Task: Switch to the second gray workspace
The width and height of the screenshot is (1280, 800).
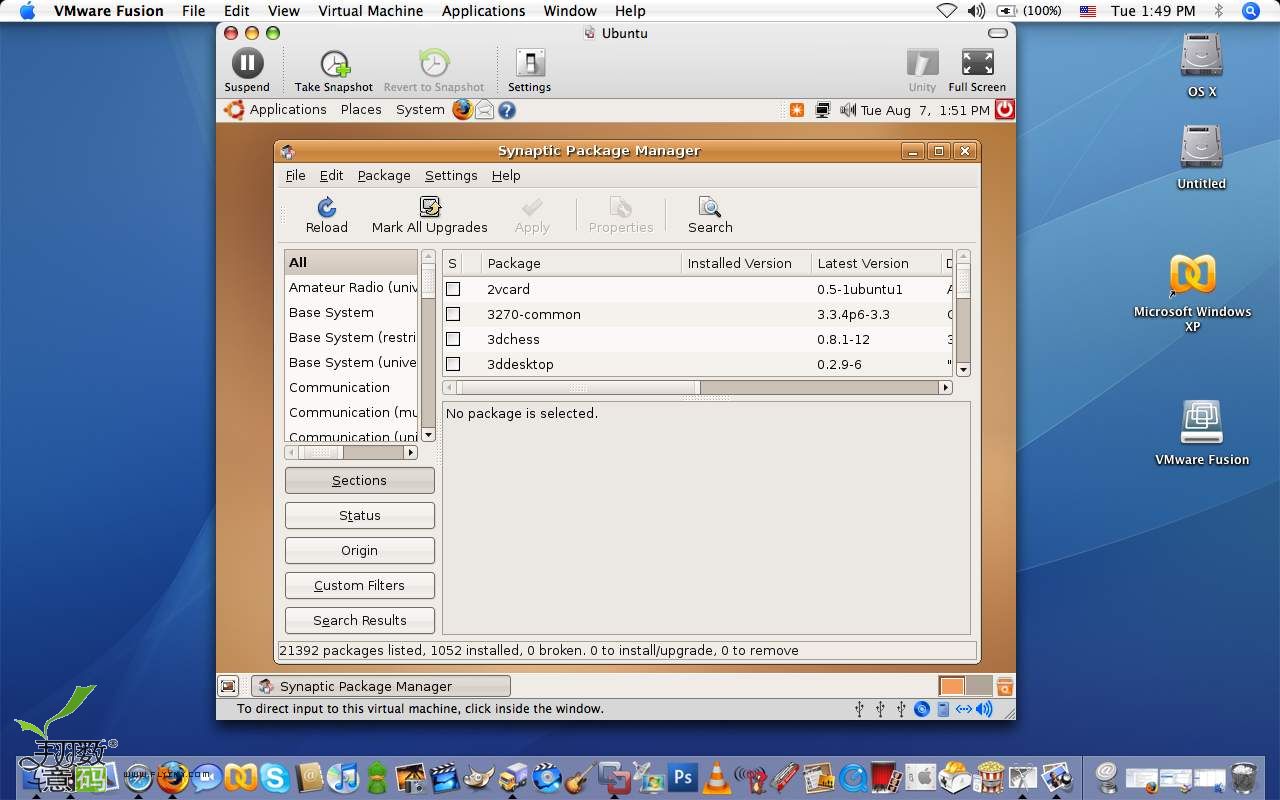Action: pyautogui.click(x=979, y=686)
